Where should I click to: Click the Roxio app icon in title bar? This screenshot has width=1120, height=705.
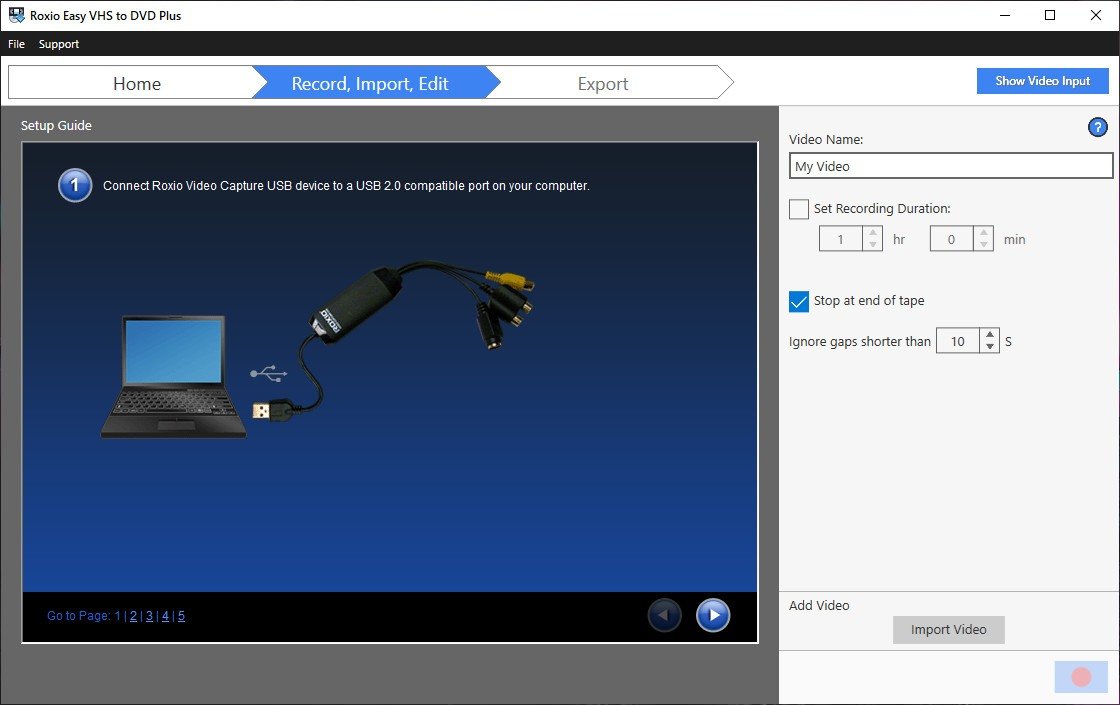coord(14,15)
